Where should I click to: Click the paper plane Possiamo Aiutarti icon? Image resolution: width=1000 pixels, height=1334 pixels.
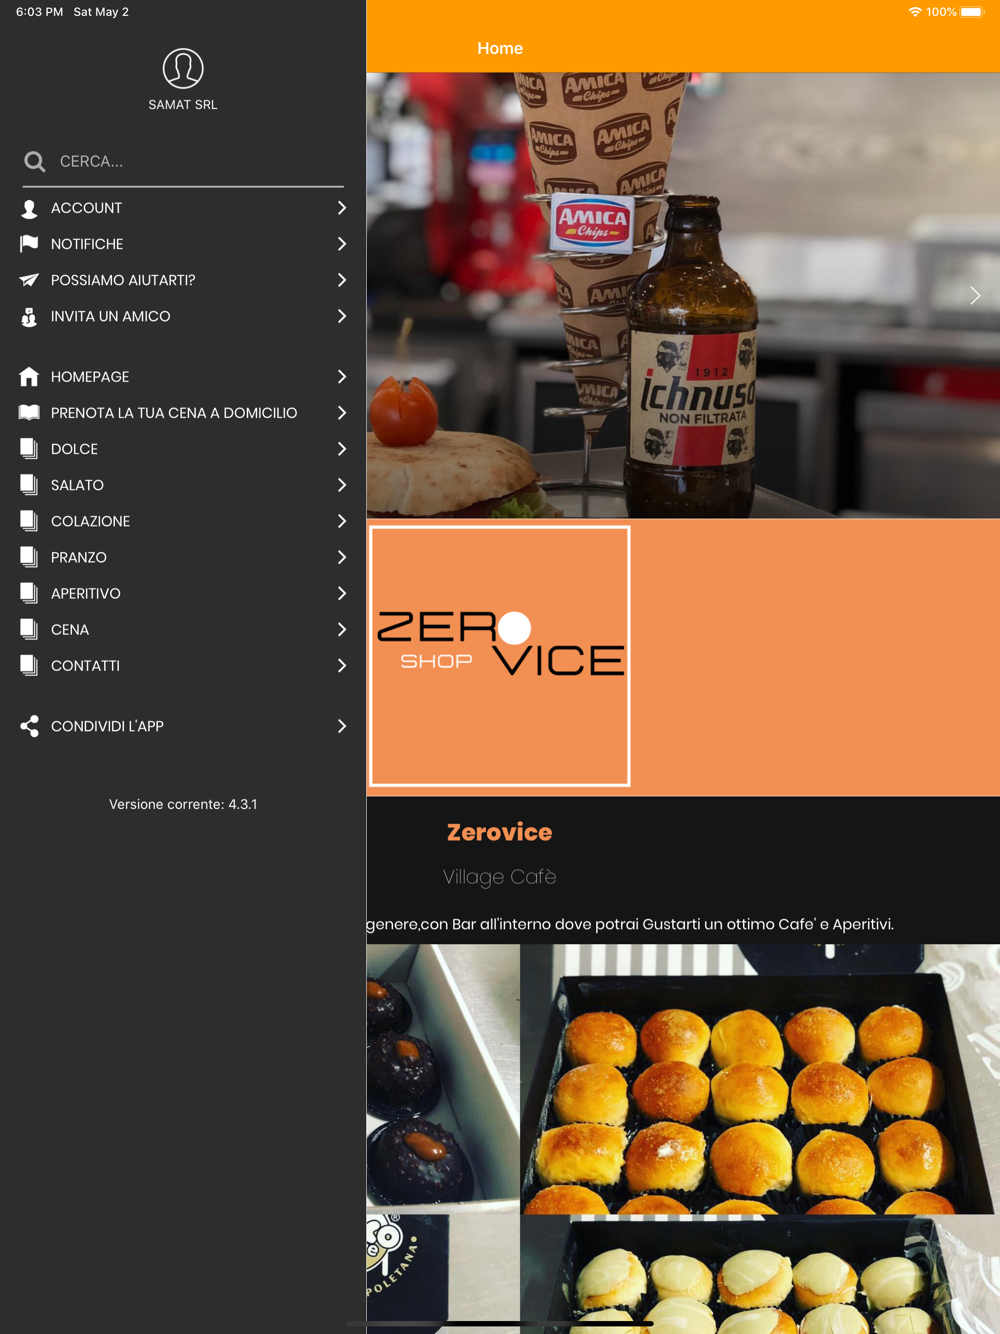pyautogui.click(x=29, y=280)
